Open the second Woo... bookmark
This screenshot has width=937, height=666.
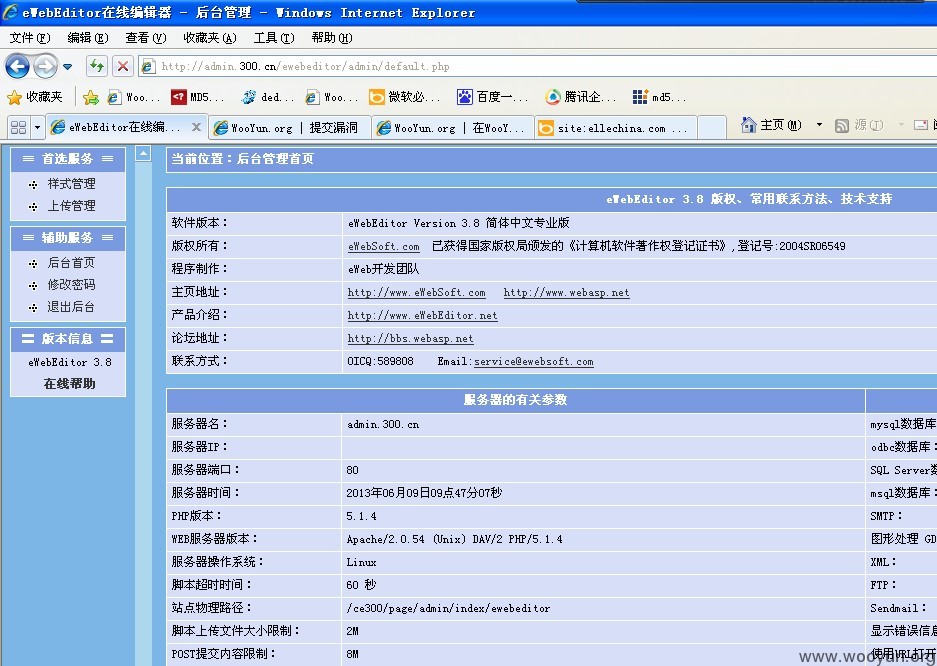331,97
